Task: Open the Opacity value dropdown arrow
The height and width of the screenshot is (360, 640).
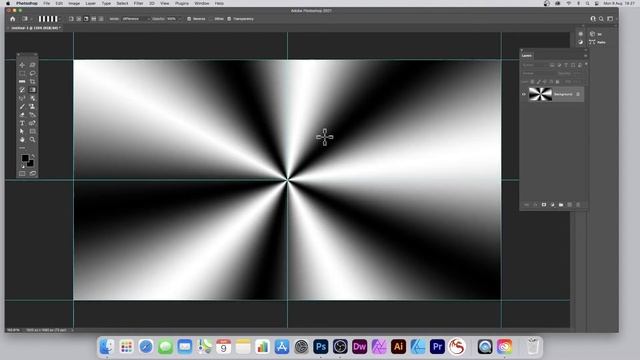Action: 180,19
